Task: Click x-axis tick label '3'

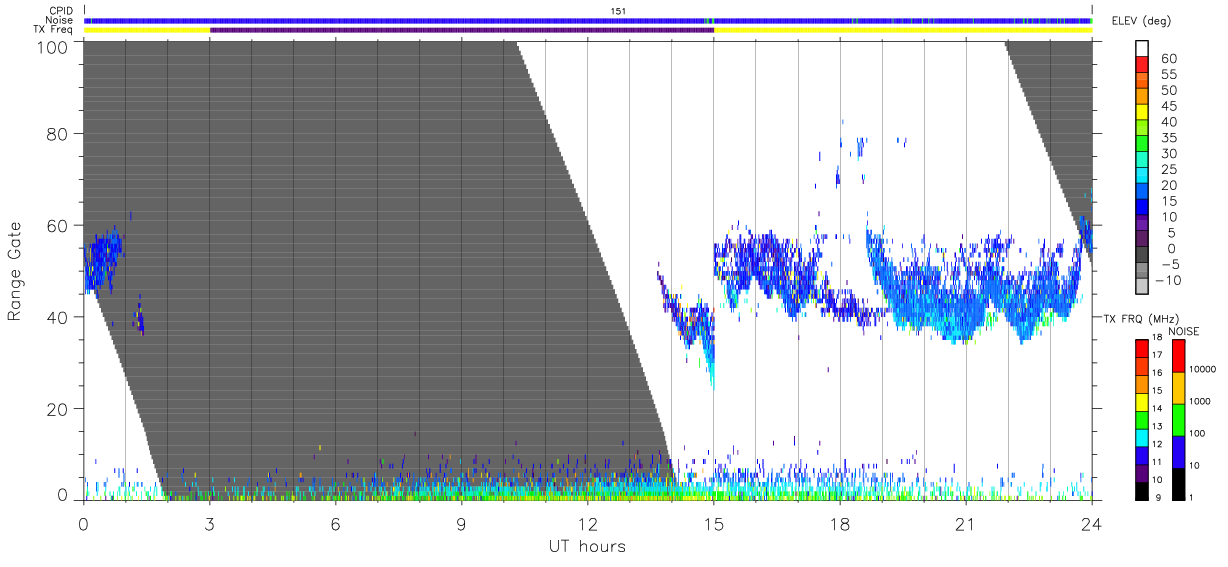Action: coord(209,523)
